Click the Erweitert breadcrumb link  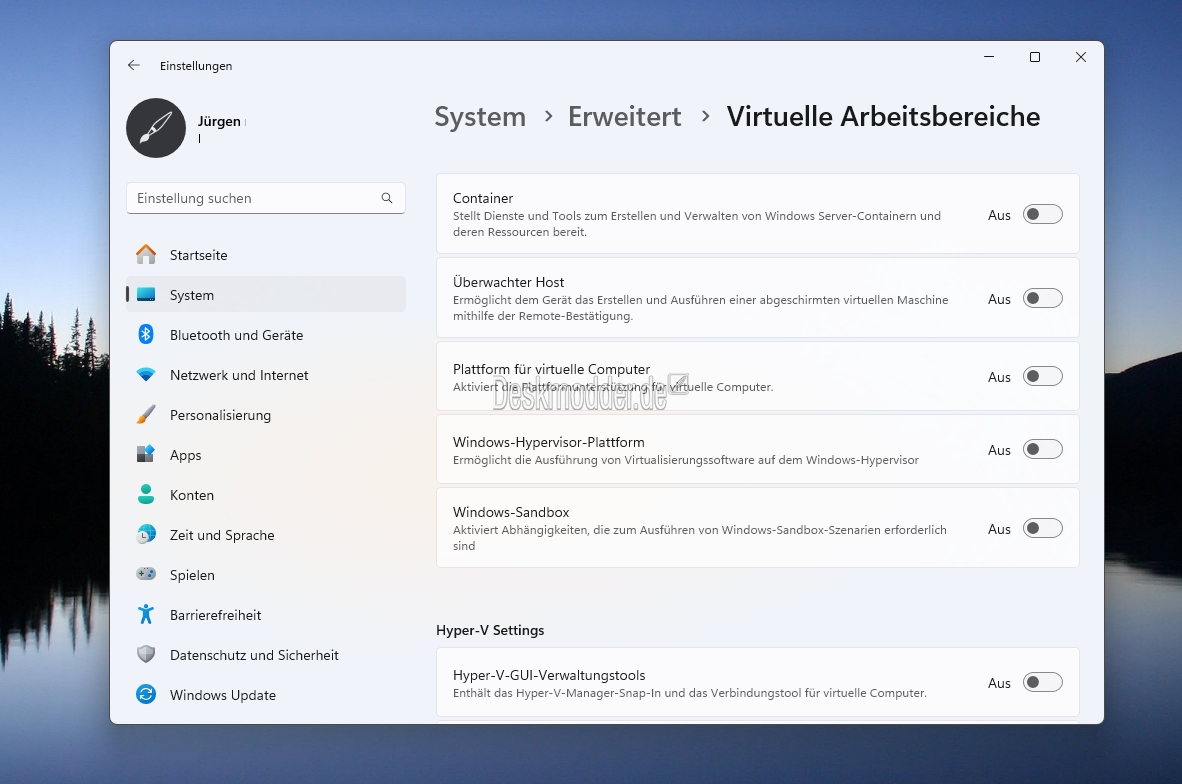pos(624,117)
